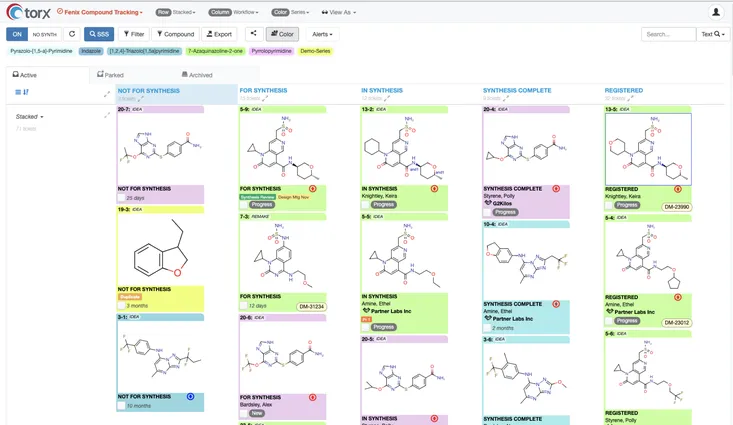733x425 pixels.
Task: Switch to the Parked tab
Action: pos(110,75)
